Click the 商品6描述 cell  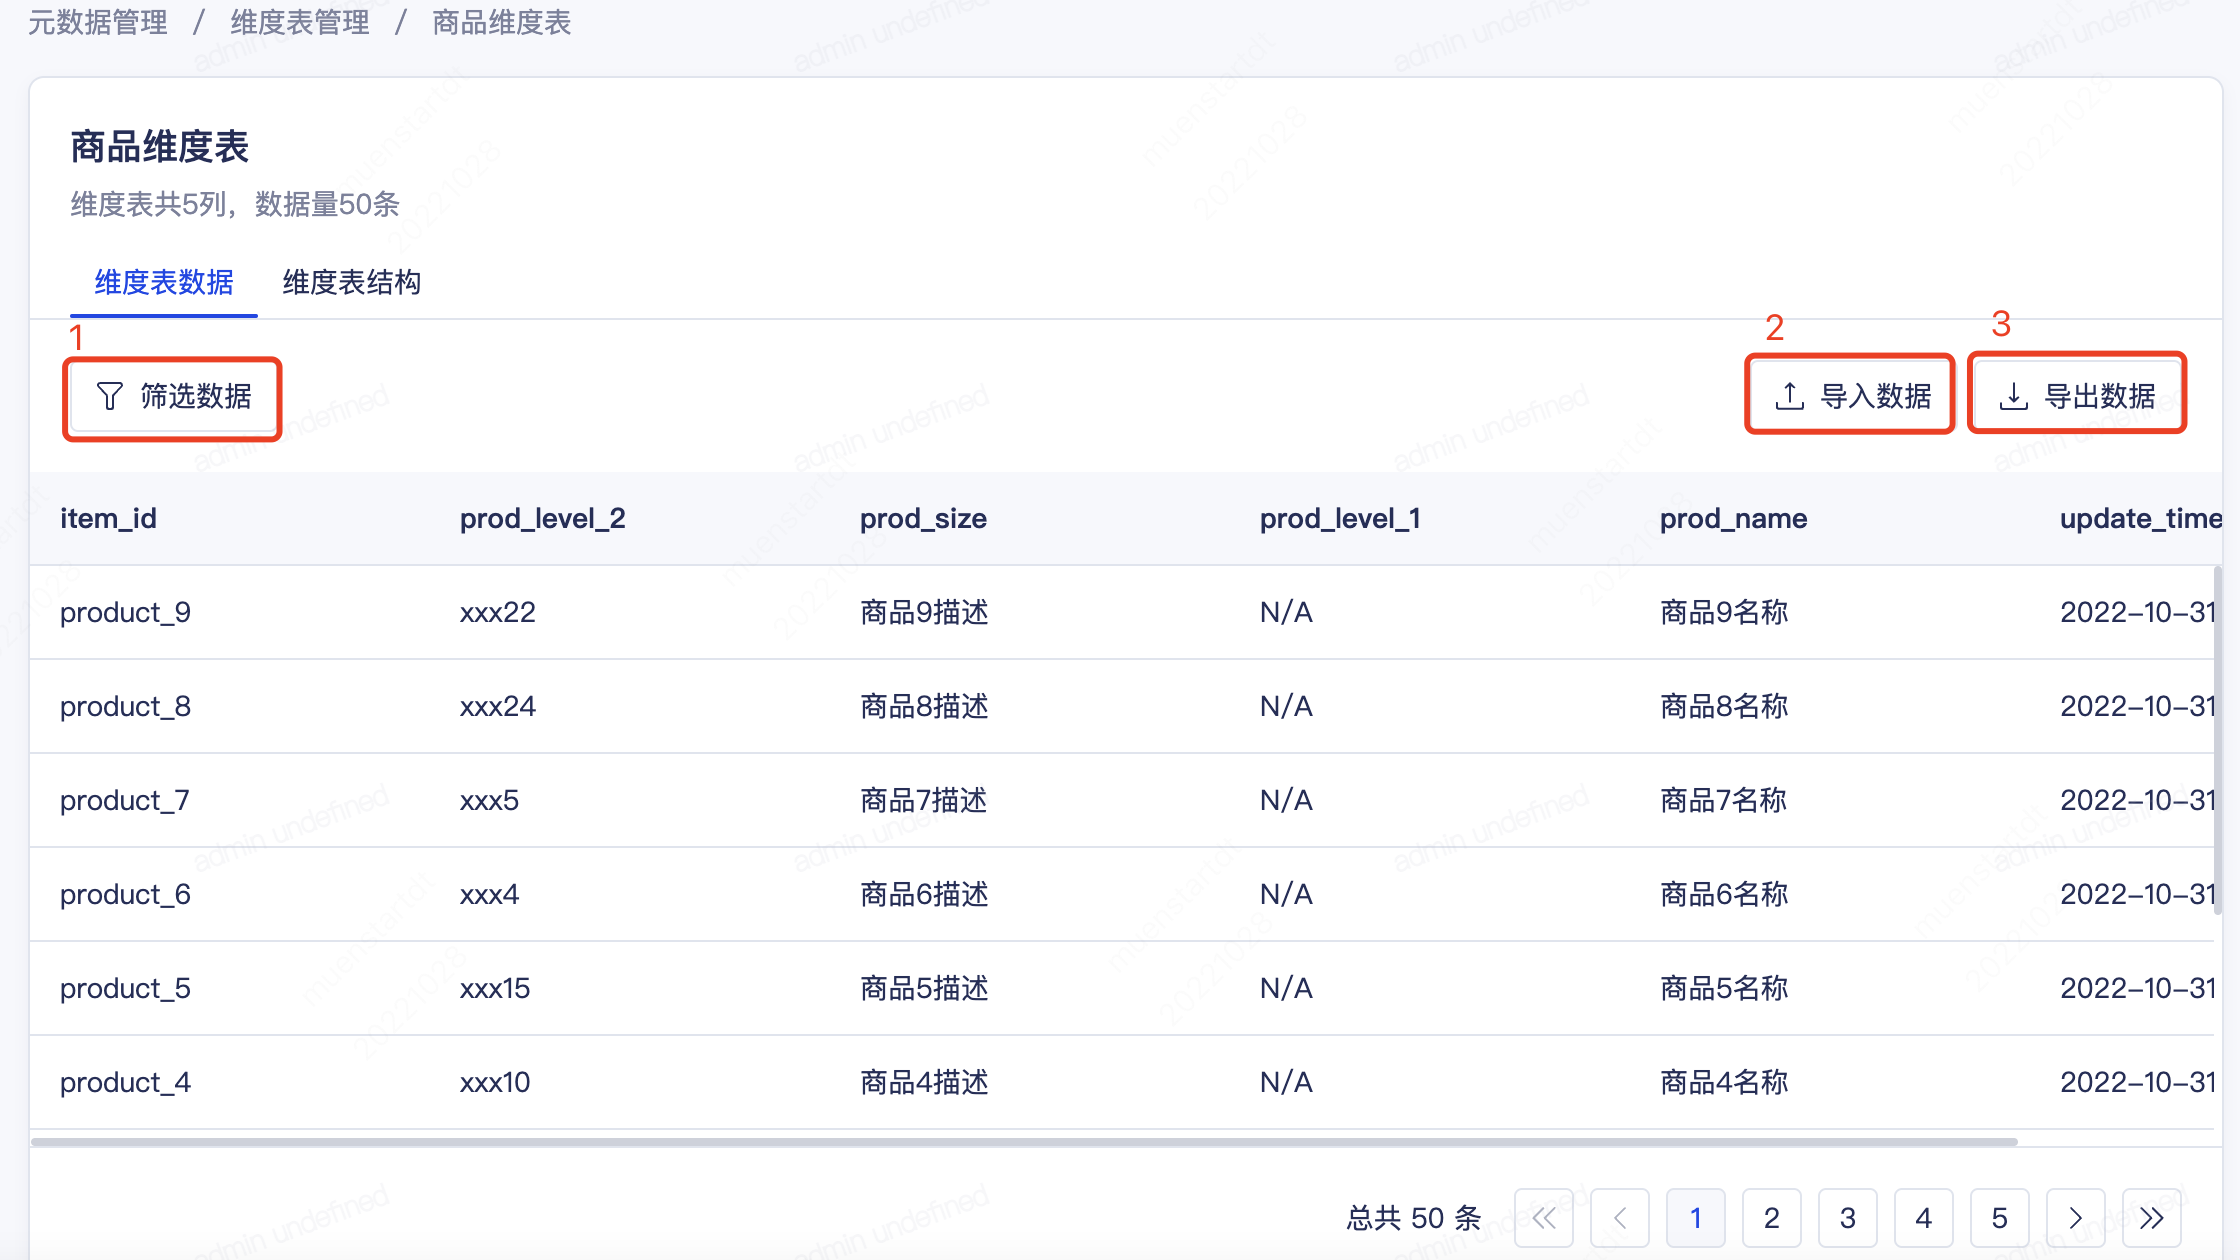point(924,894)
